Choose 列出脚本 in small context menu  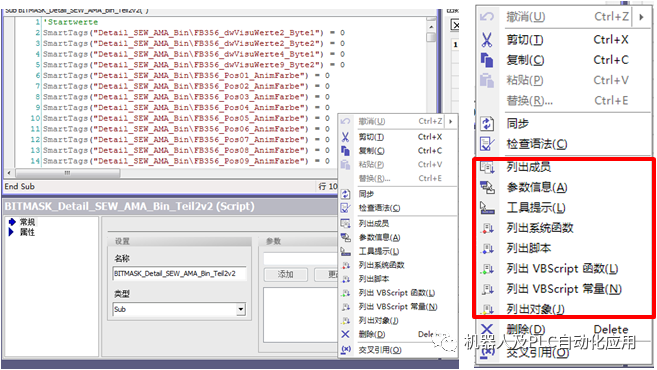click(374, 279)
